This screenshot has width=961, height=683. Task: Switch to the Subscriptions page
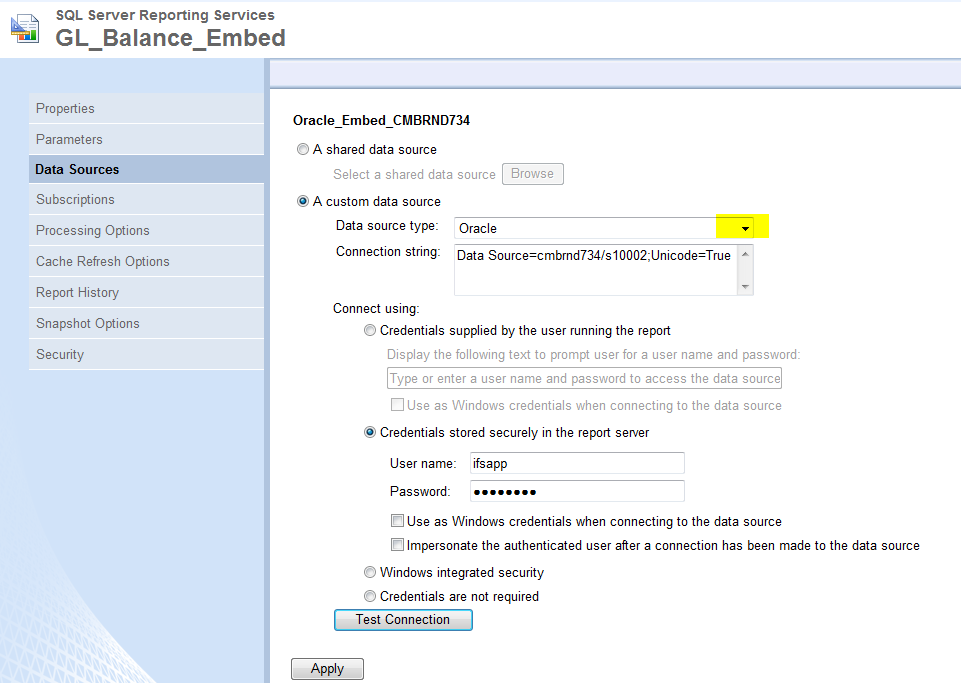point(75,200)
